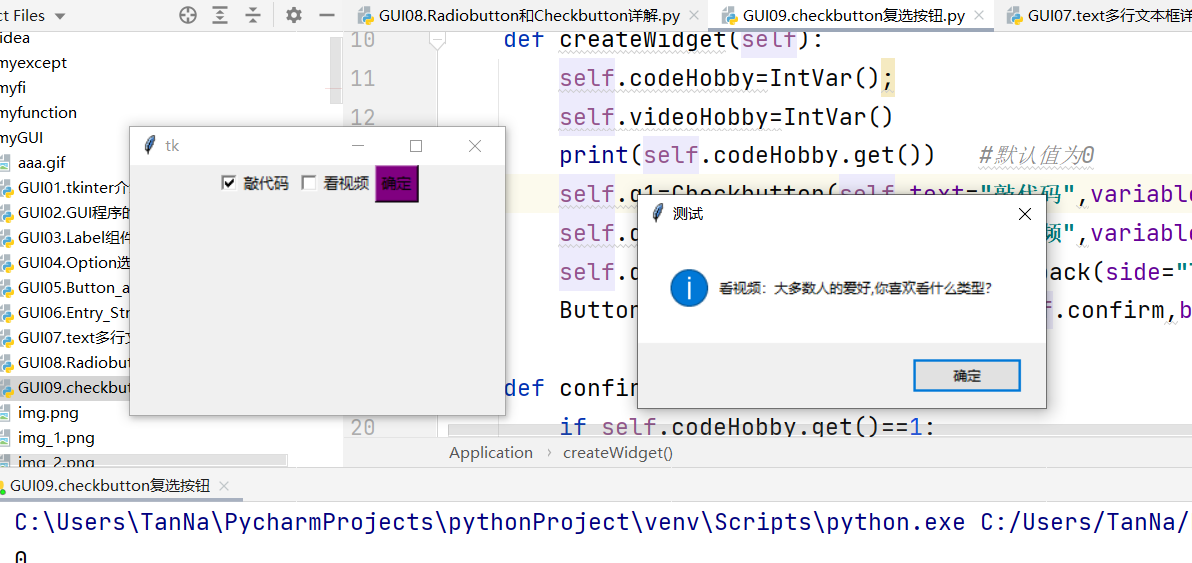The width and height of the screenshot is (1192, 563).
Task: Toggle the 敲代码 checkbox in tk window
Action: pos(228,183)
